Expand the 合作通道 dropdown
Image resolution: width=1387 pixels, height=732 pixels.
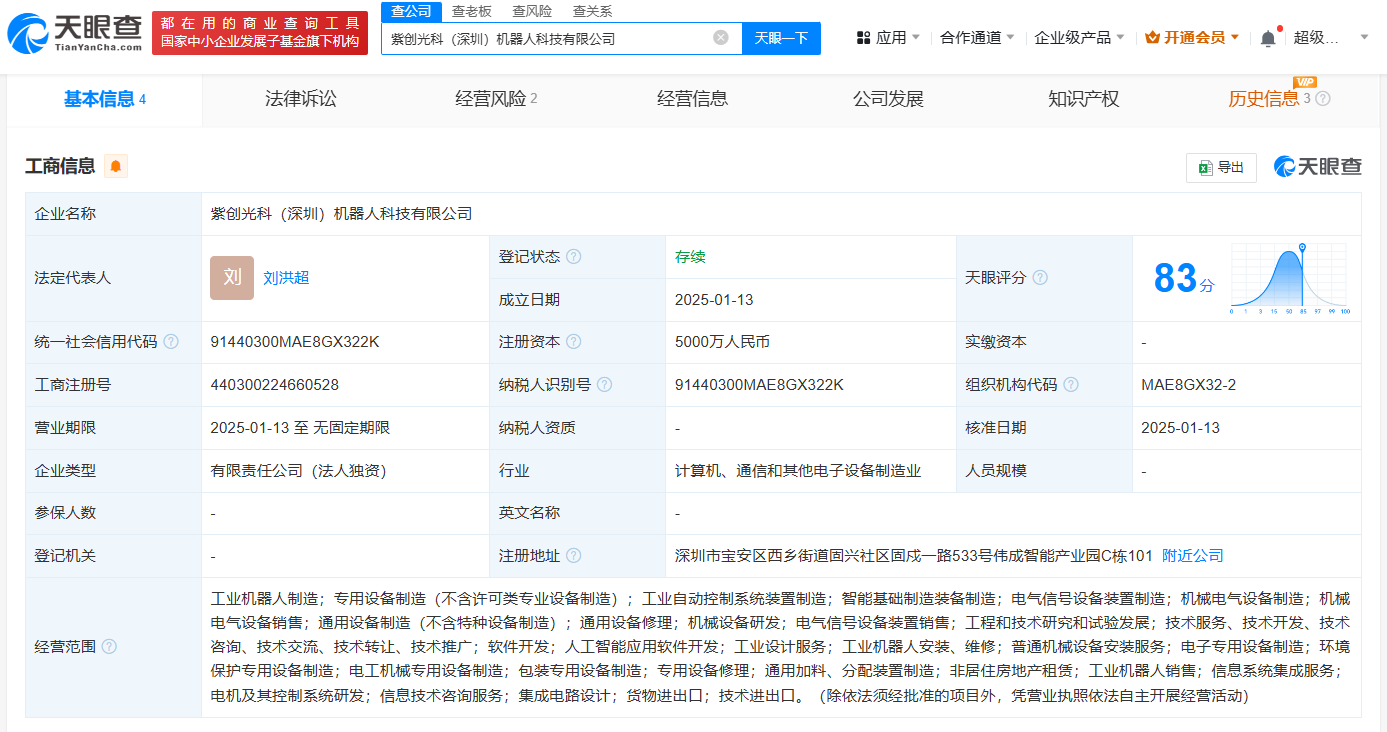click(x=977, y=38)
